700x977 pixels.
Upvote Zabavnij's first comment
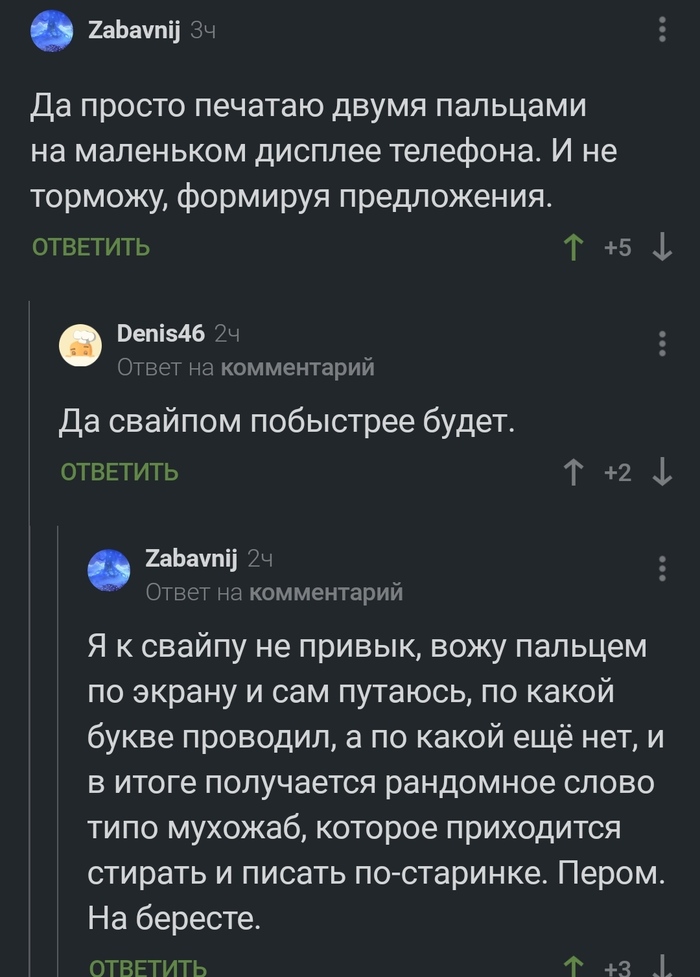click(572, 244)
